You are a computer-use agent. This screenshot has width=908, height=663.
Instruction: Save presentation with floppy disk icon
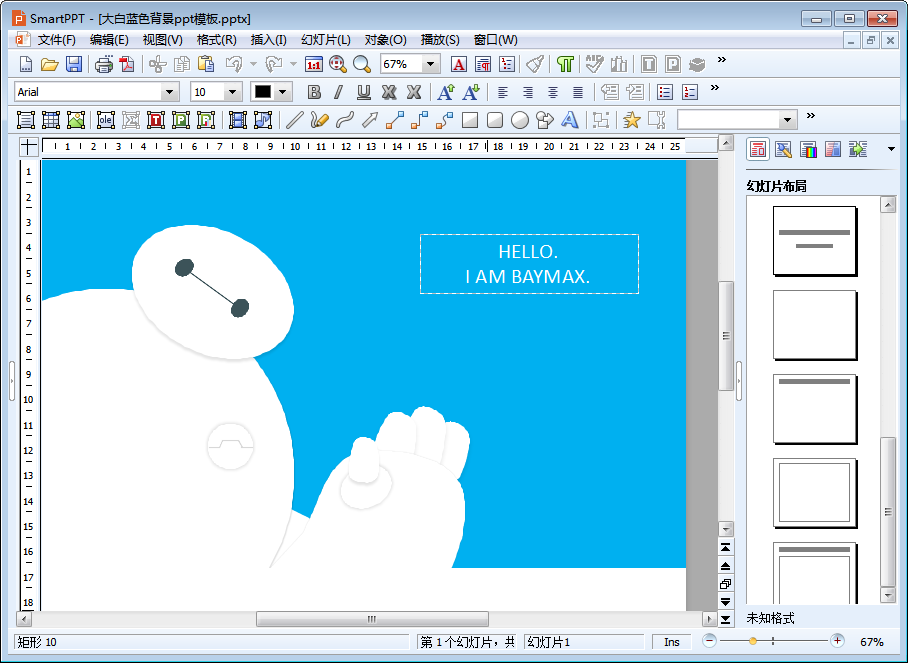click(74, 64)
